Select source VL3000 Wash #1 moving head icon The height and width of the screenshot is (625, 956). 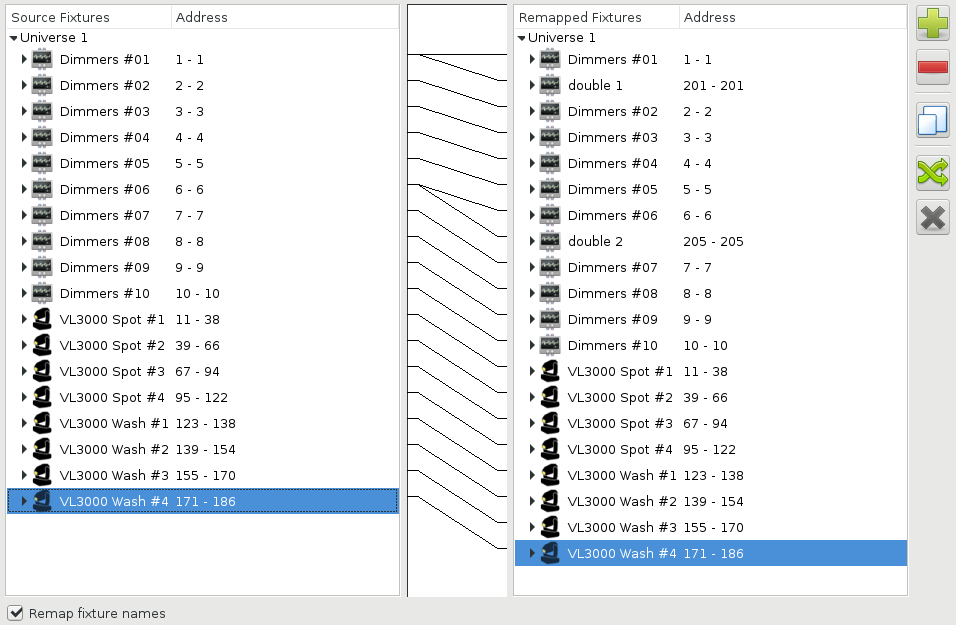(42, 423)
